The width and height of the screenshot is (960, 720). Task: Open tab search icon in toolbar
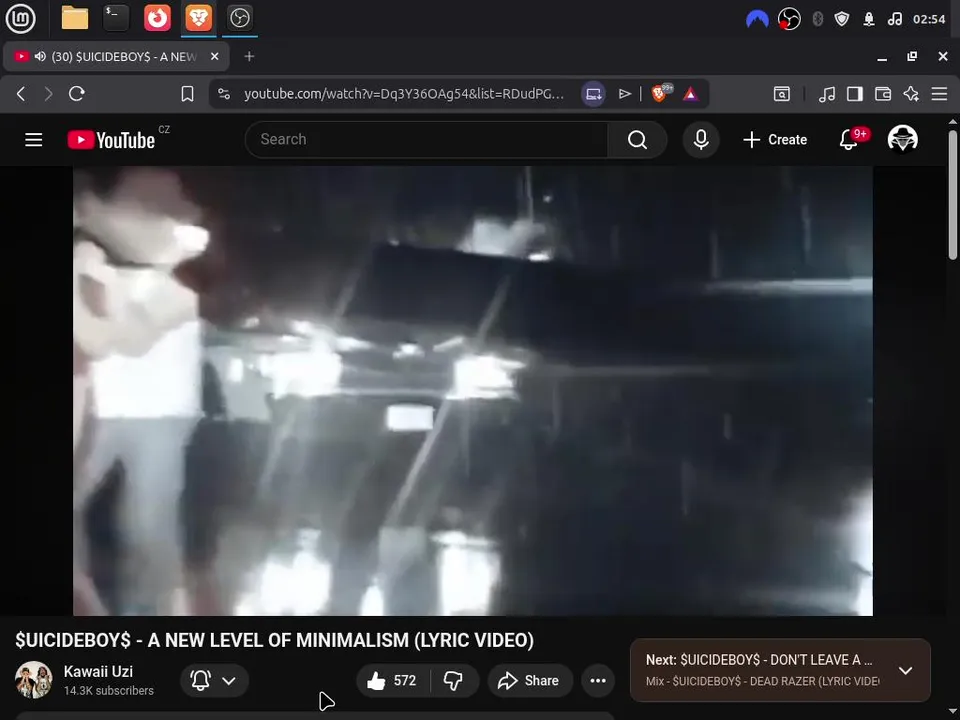pyautogui.click(x=782, y=94)
